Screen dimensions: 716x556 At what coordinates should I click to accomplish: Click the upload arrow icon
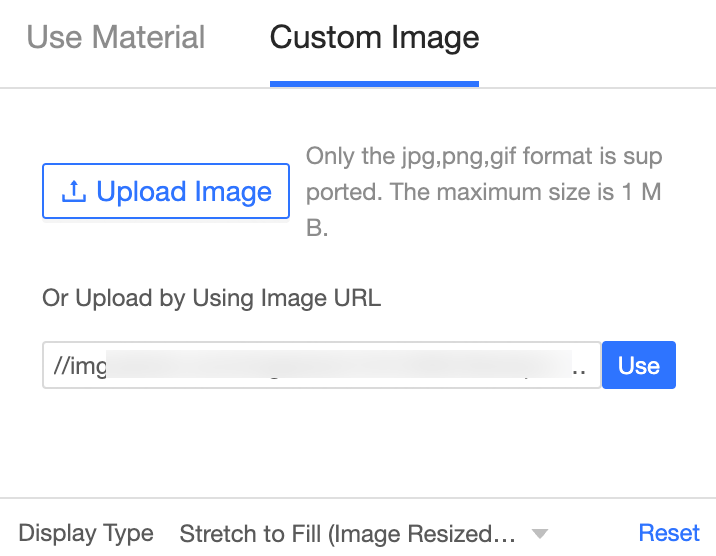(x=74, y=192)
